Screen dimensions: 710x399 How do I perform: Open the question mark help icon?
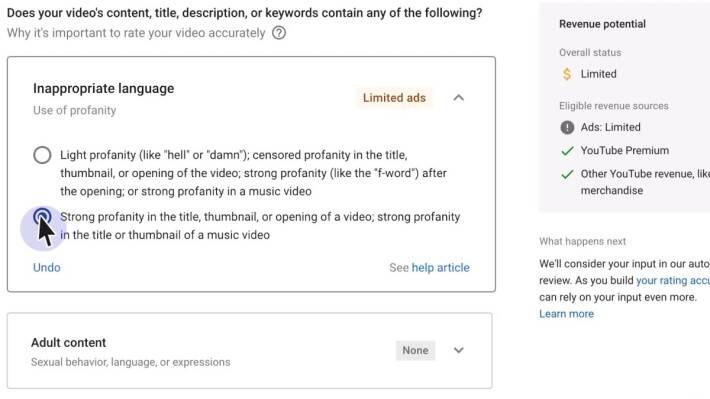coord(279,33)
